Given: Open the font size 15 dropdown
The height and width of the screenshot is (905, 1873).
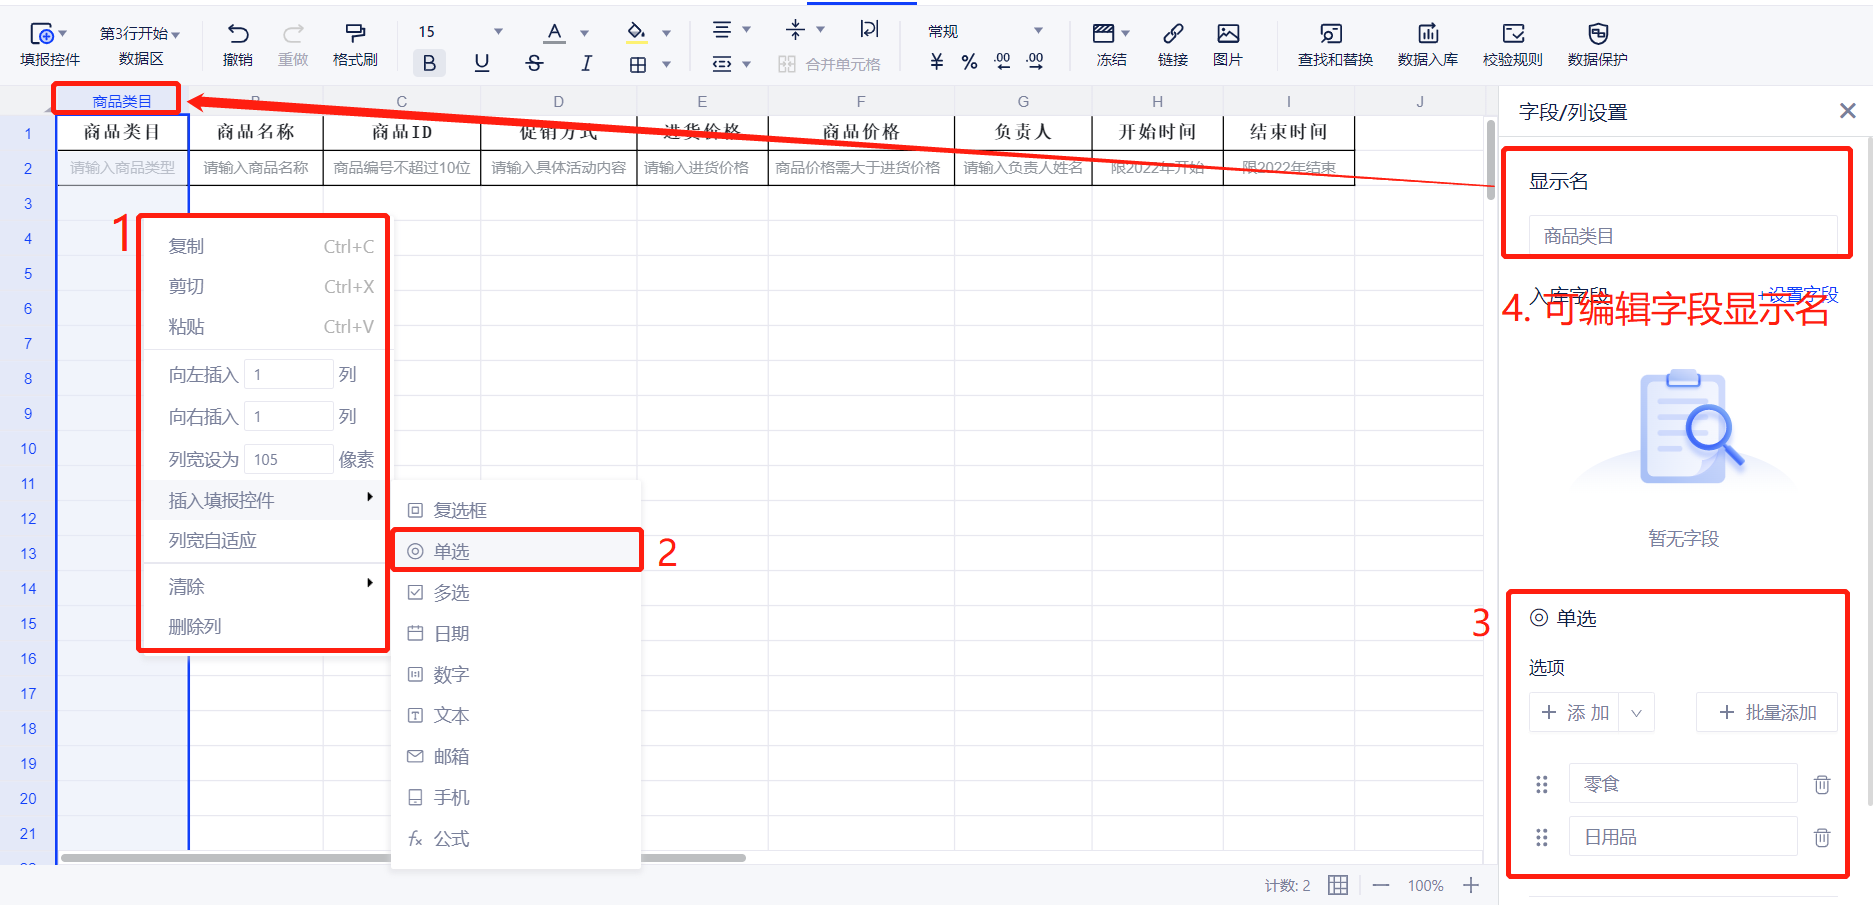Looking at the screenshot, I should tap(498, 32).
